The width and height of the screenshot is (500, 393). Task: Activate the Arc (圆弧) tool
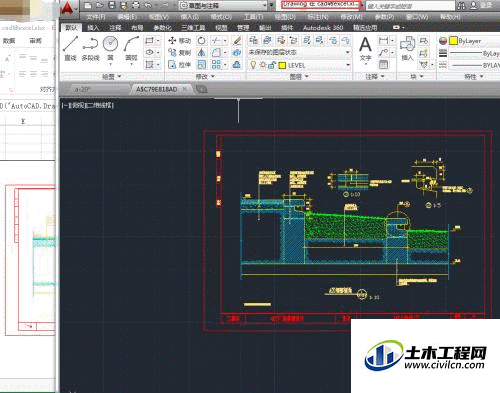[x=131, y=49]
